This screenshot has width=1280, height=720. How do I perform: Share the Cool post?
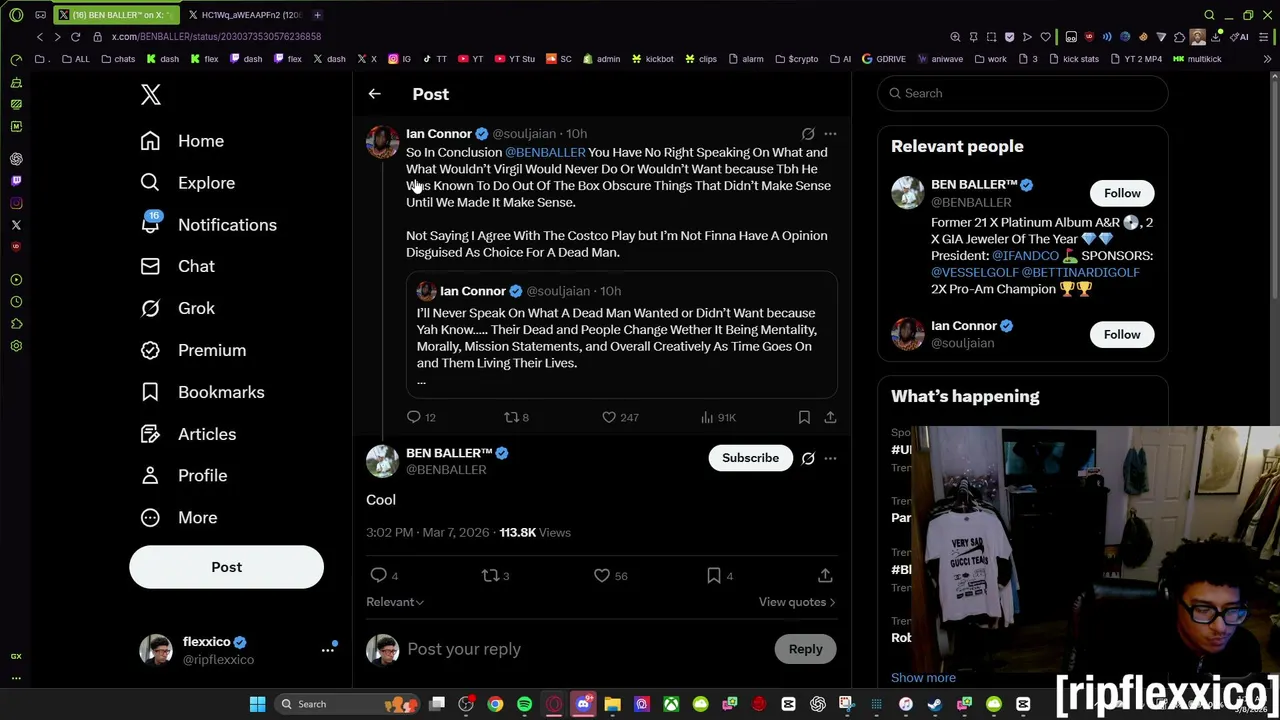coord(825,575)
